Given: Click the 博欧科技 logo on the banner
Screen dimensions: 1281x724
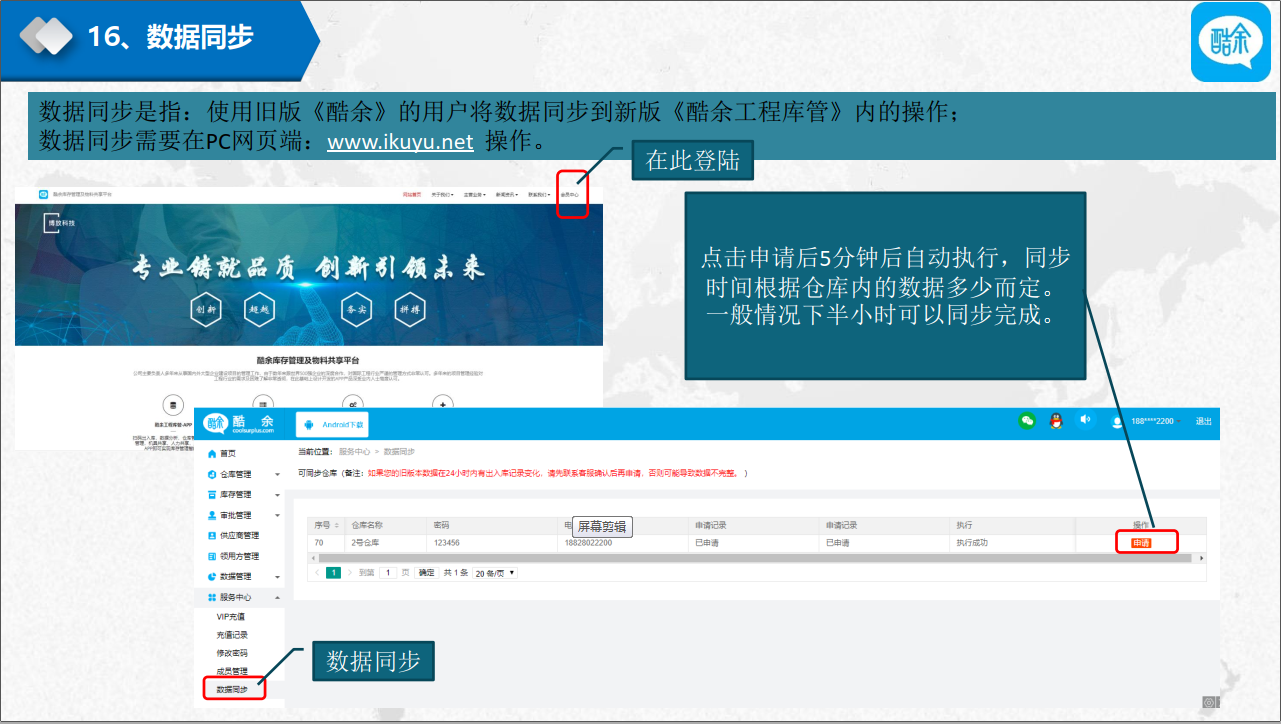Looking at the screenshot, I should 60,223.
